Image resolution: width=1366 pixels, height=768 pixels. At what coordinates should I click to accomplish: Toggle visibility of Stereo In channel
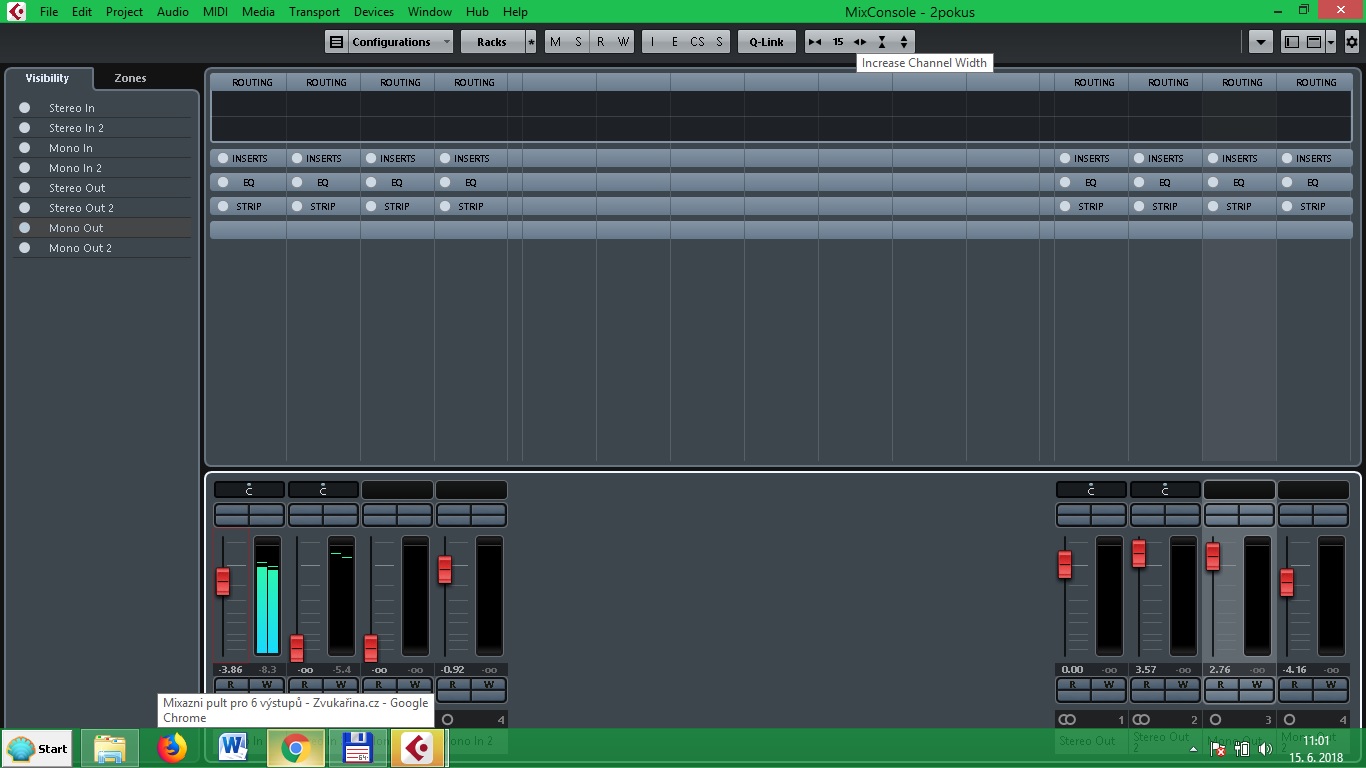point(25,108)
